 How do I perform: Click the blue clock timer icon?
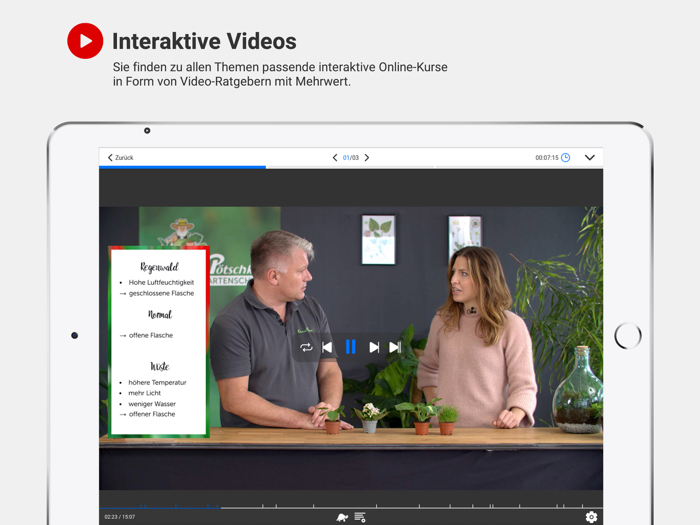[x=566, y=158]
